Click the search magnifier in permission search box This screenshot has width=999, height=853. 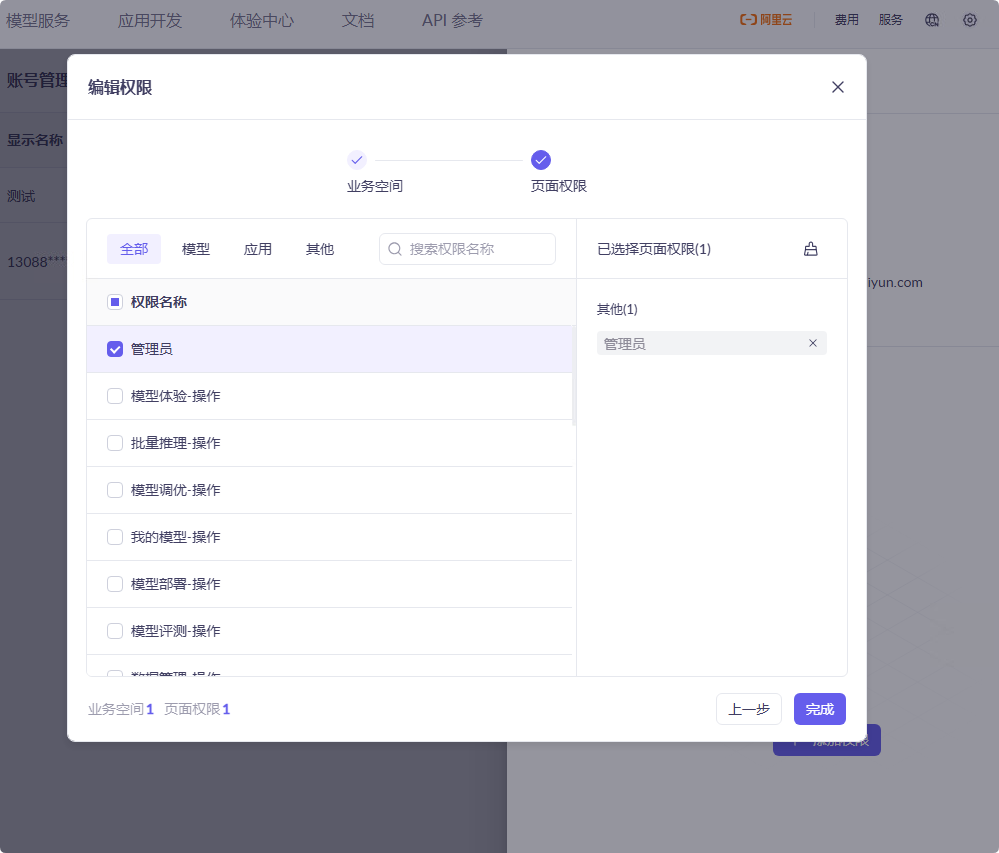point(394,248)
